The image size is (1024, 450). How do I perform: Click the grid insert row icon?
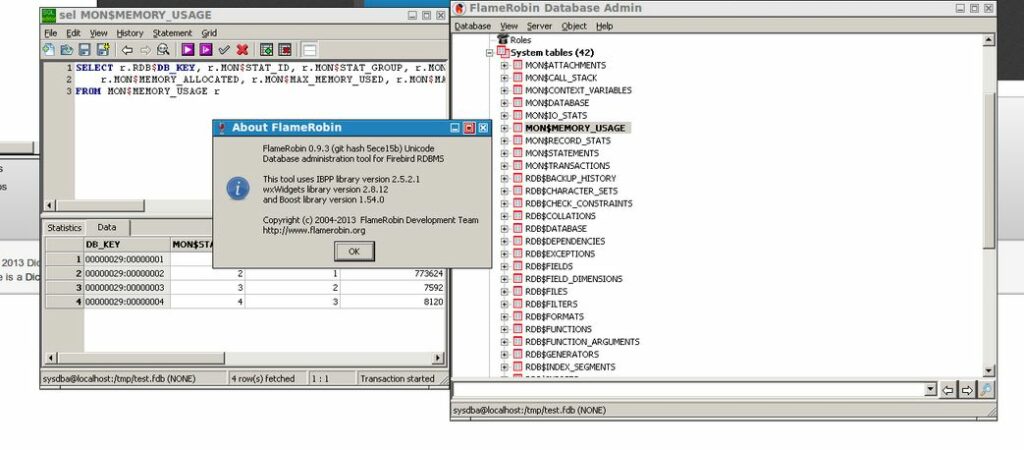pos(266,50)
